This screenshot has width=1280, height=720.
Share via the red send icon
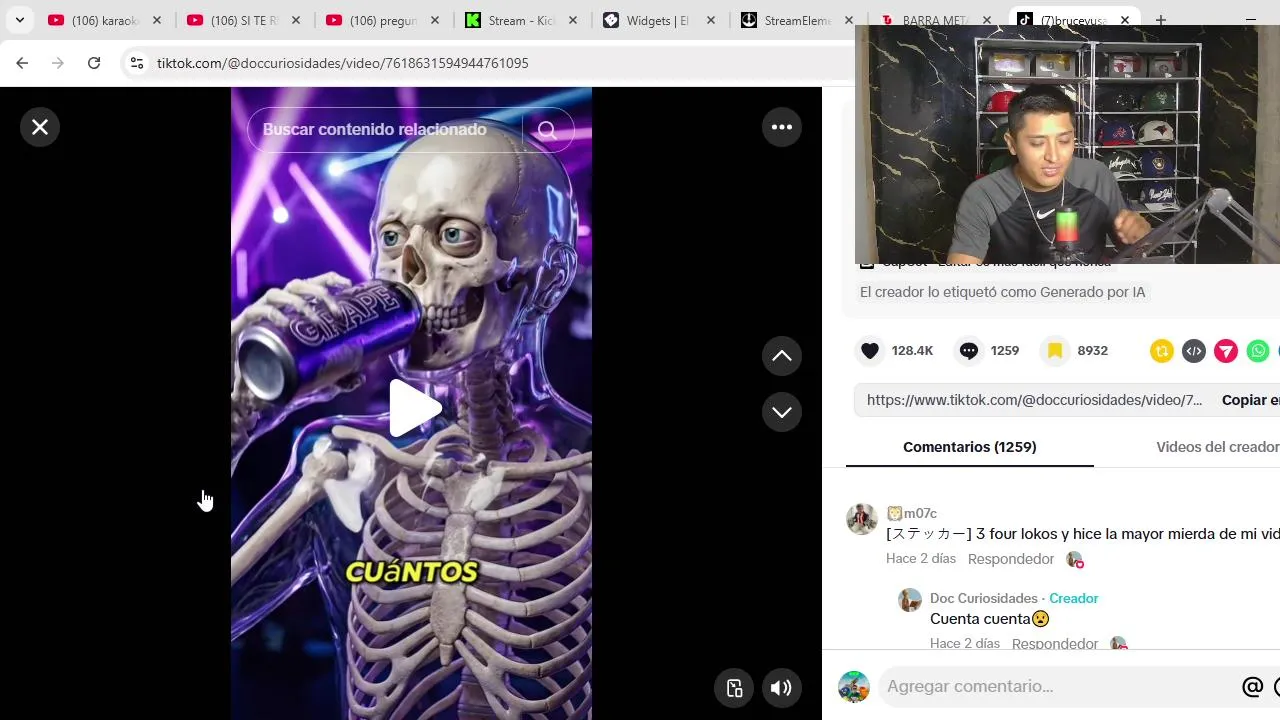(1226, 351)
